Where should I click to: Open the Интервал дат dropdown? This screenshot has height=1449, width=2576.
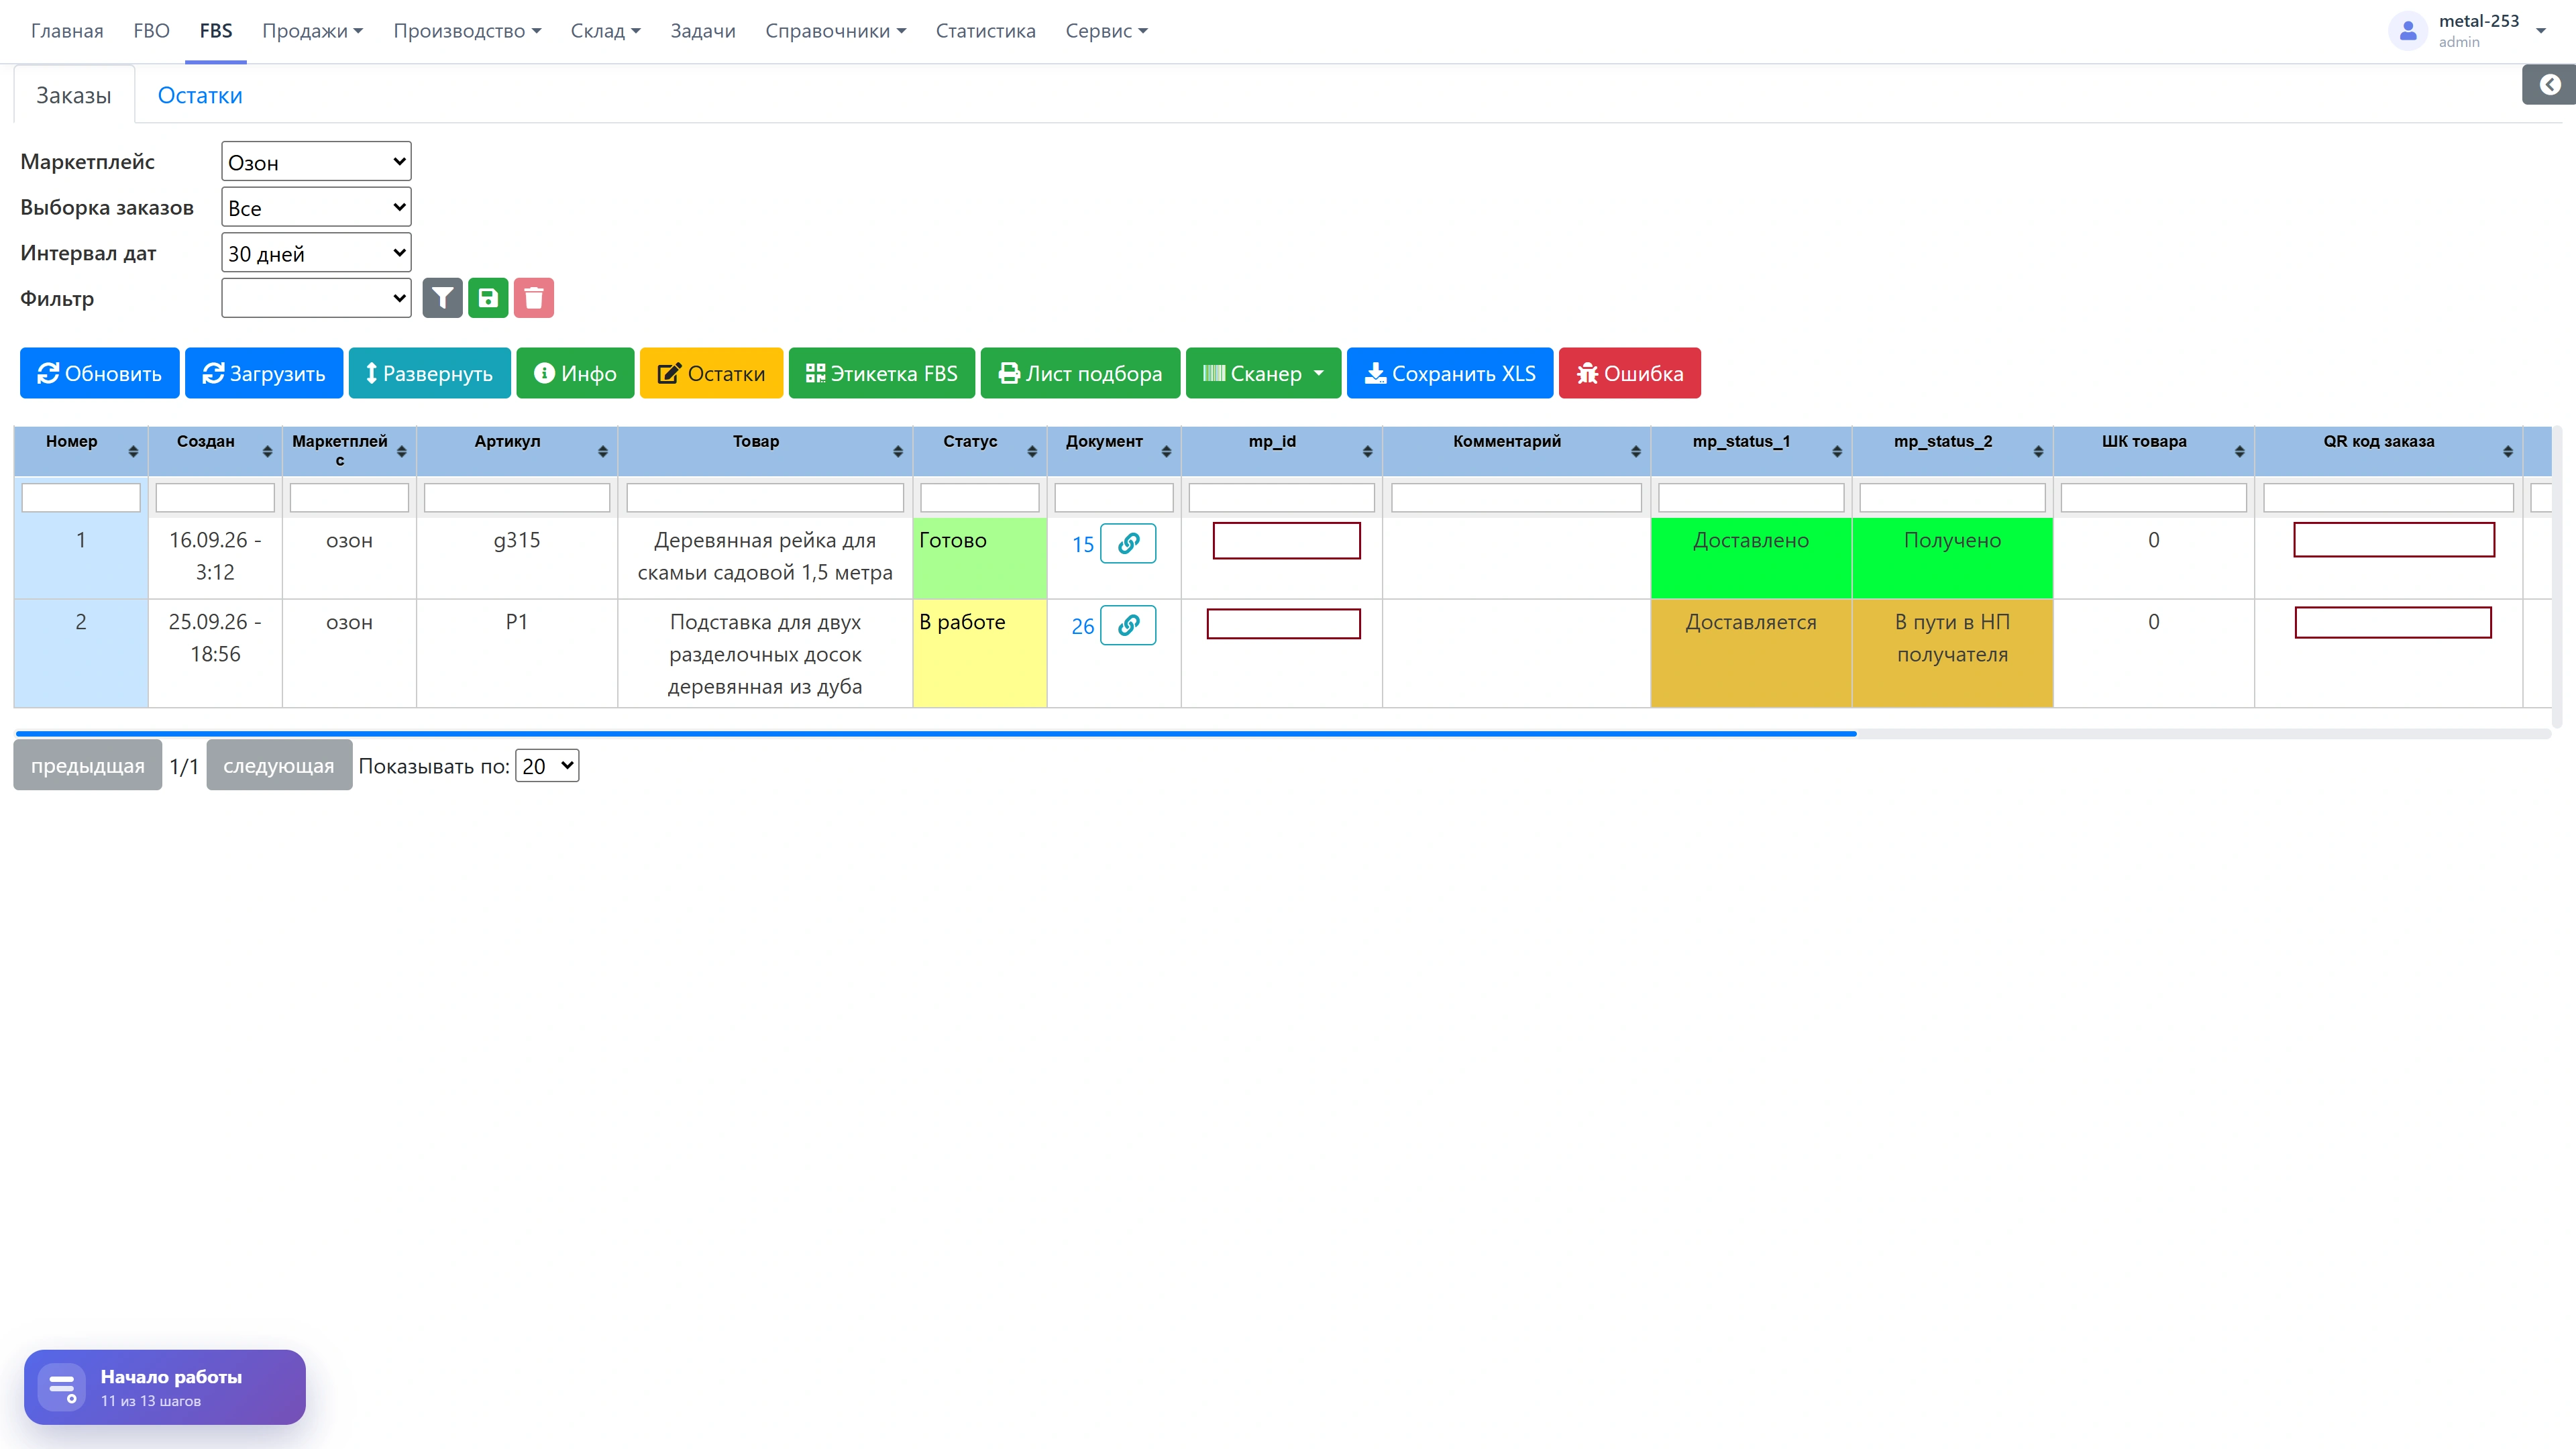pyautogui.click(x=316, y=253)
